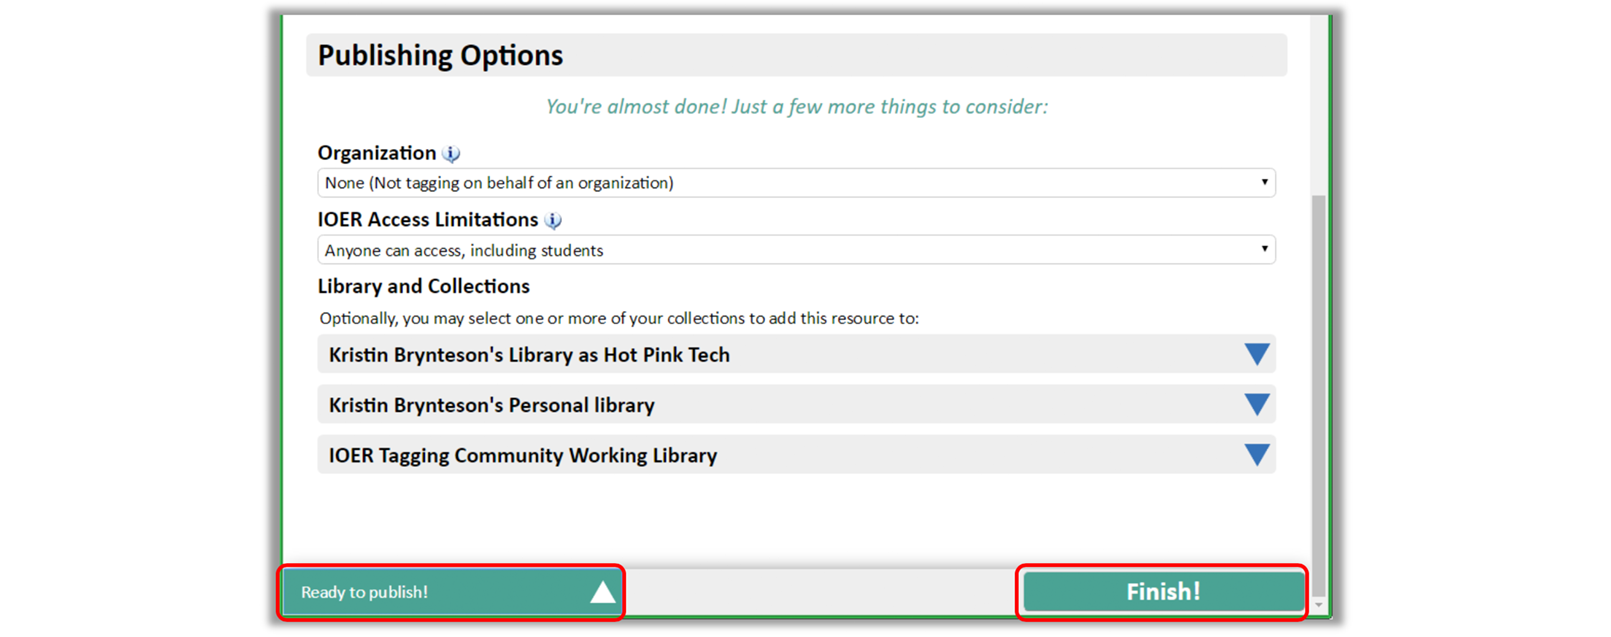This screenshot has height=637, width=1611.
Task: Click the IOER Access Limitations label text
Action: [x=427, y=220]
